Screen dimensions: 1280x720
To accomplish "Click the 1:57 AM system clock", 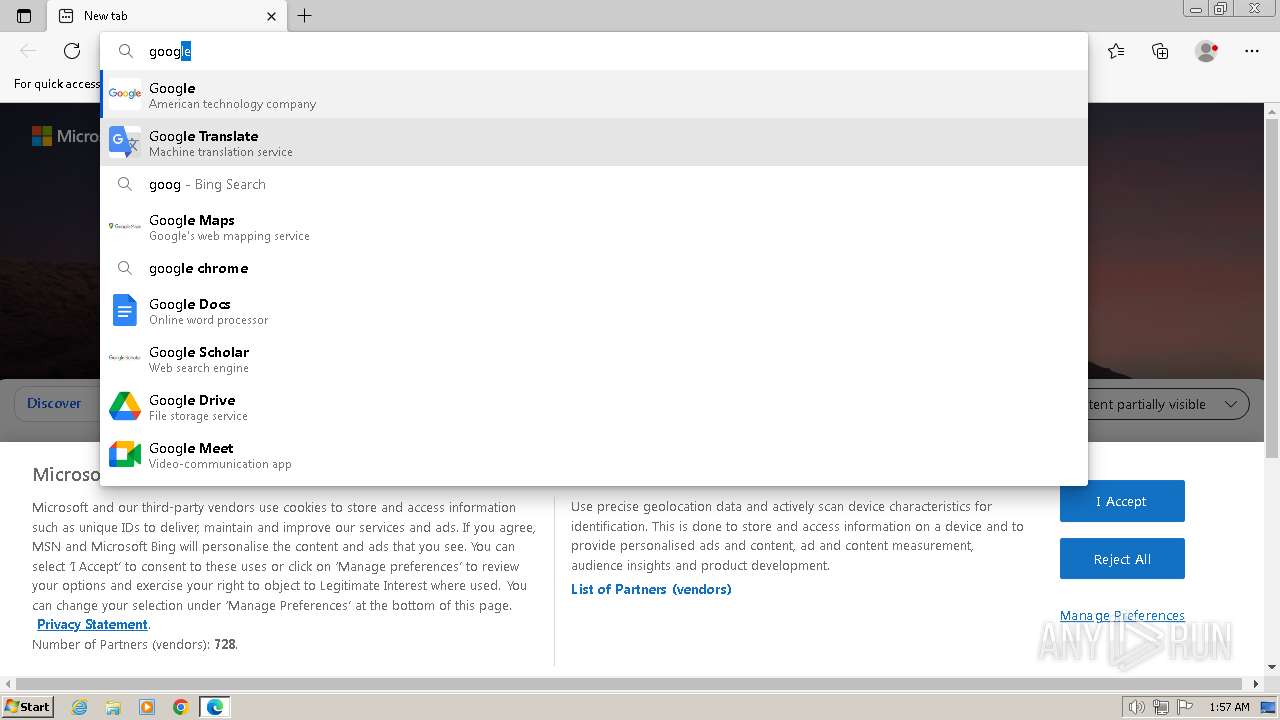I will click(1229, 707).
